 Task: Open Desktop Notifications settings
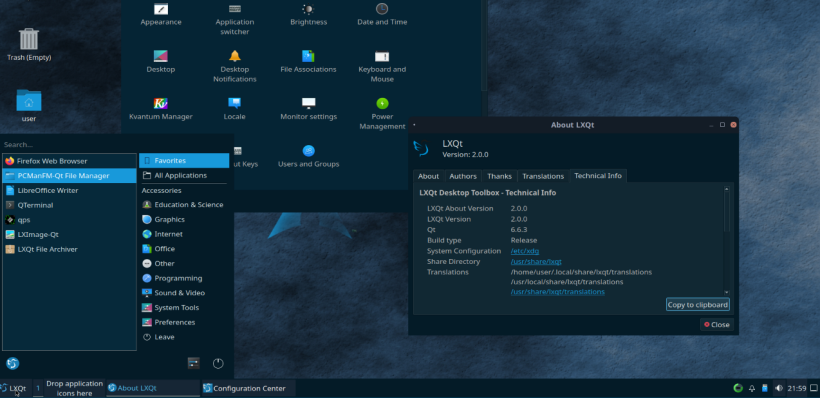tap(235, 66)
